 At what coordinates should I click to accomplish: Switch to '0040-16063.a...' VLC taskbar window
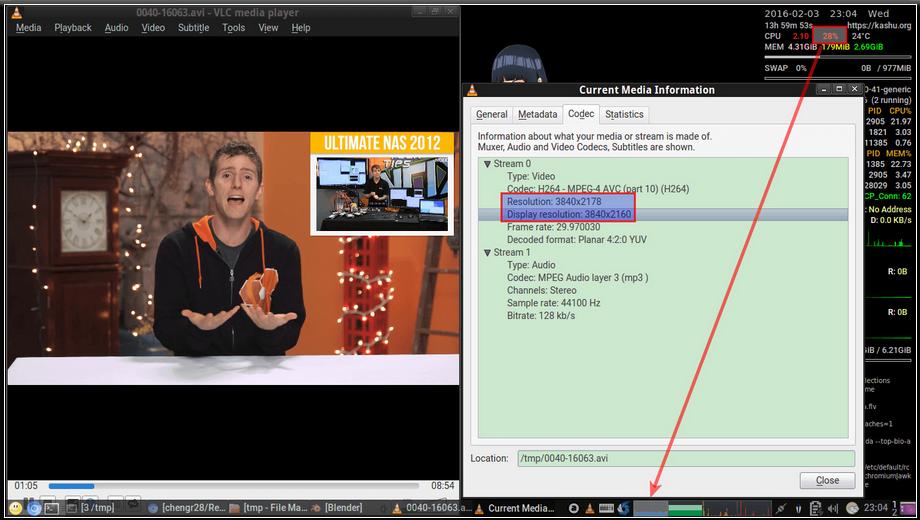tap(431, 508)
